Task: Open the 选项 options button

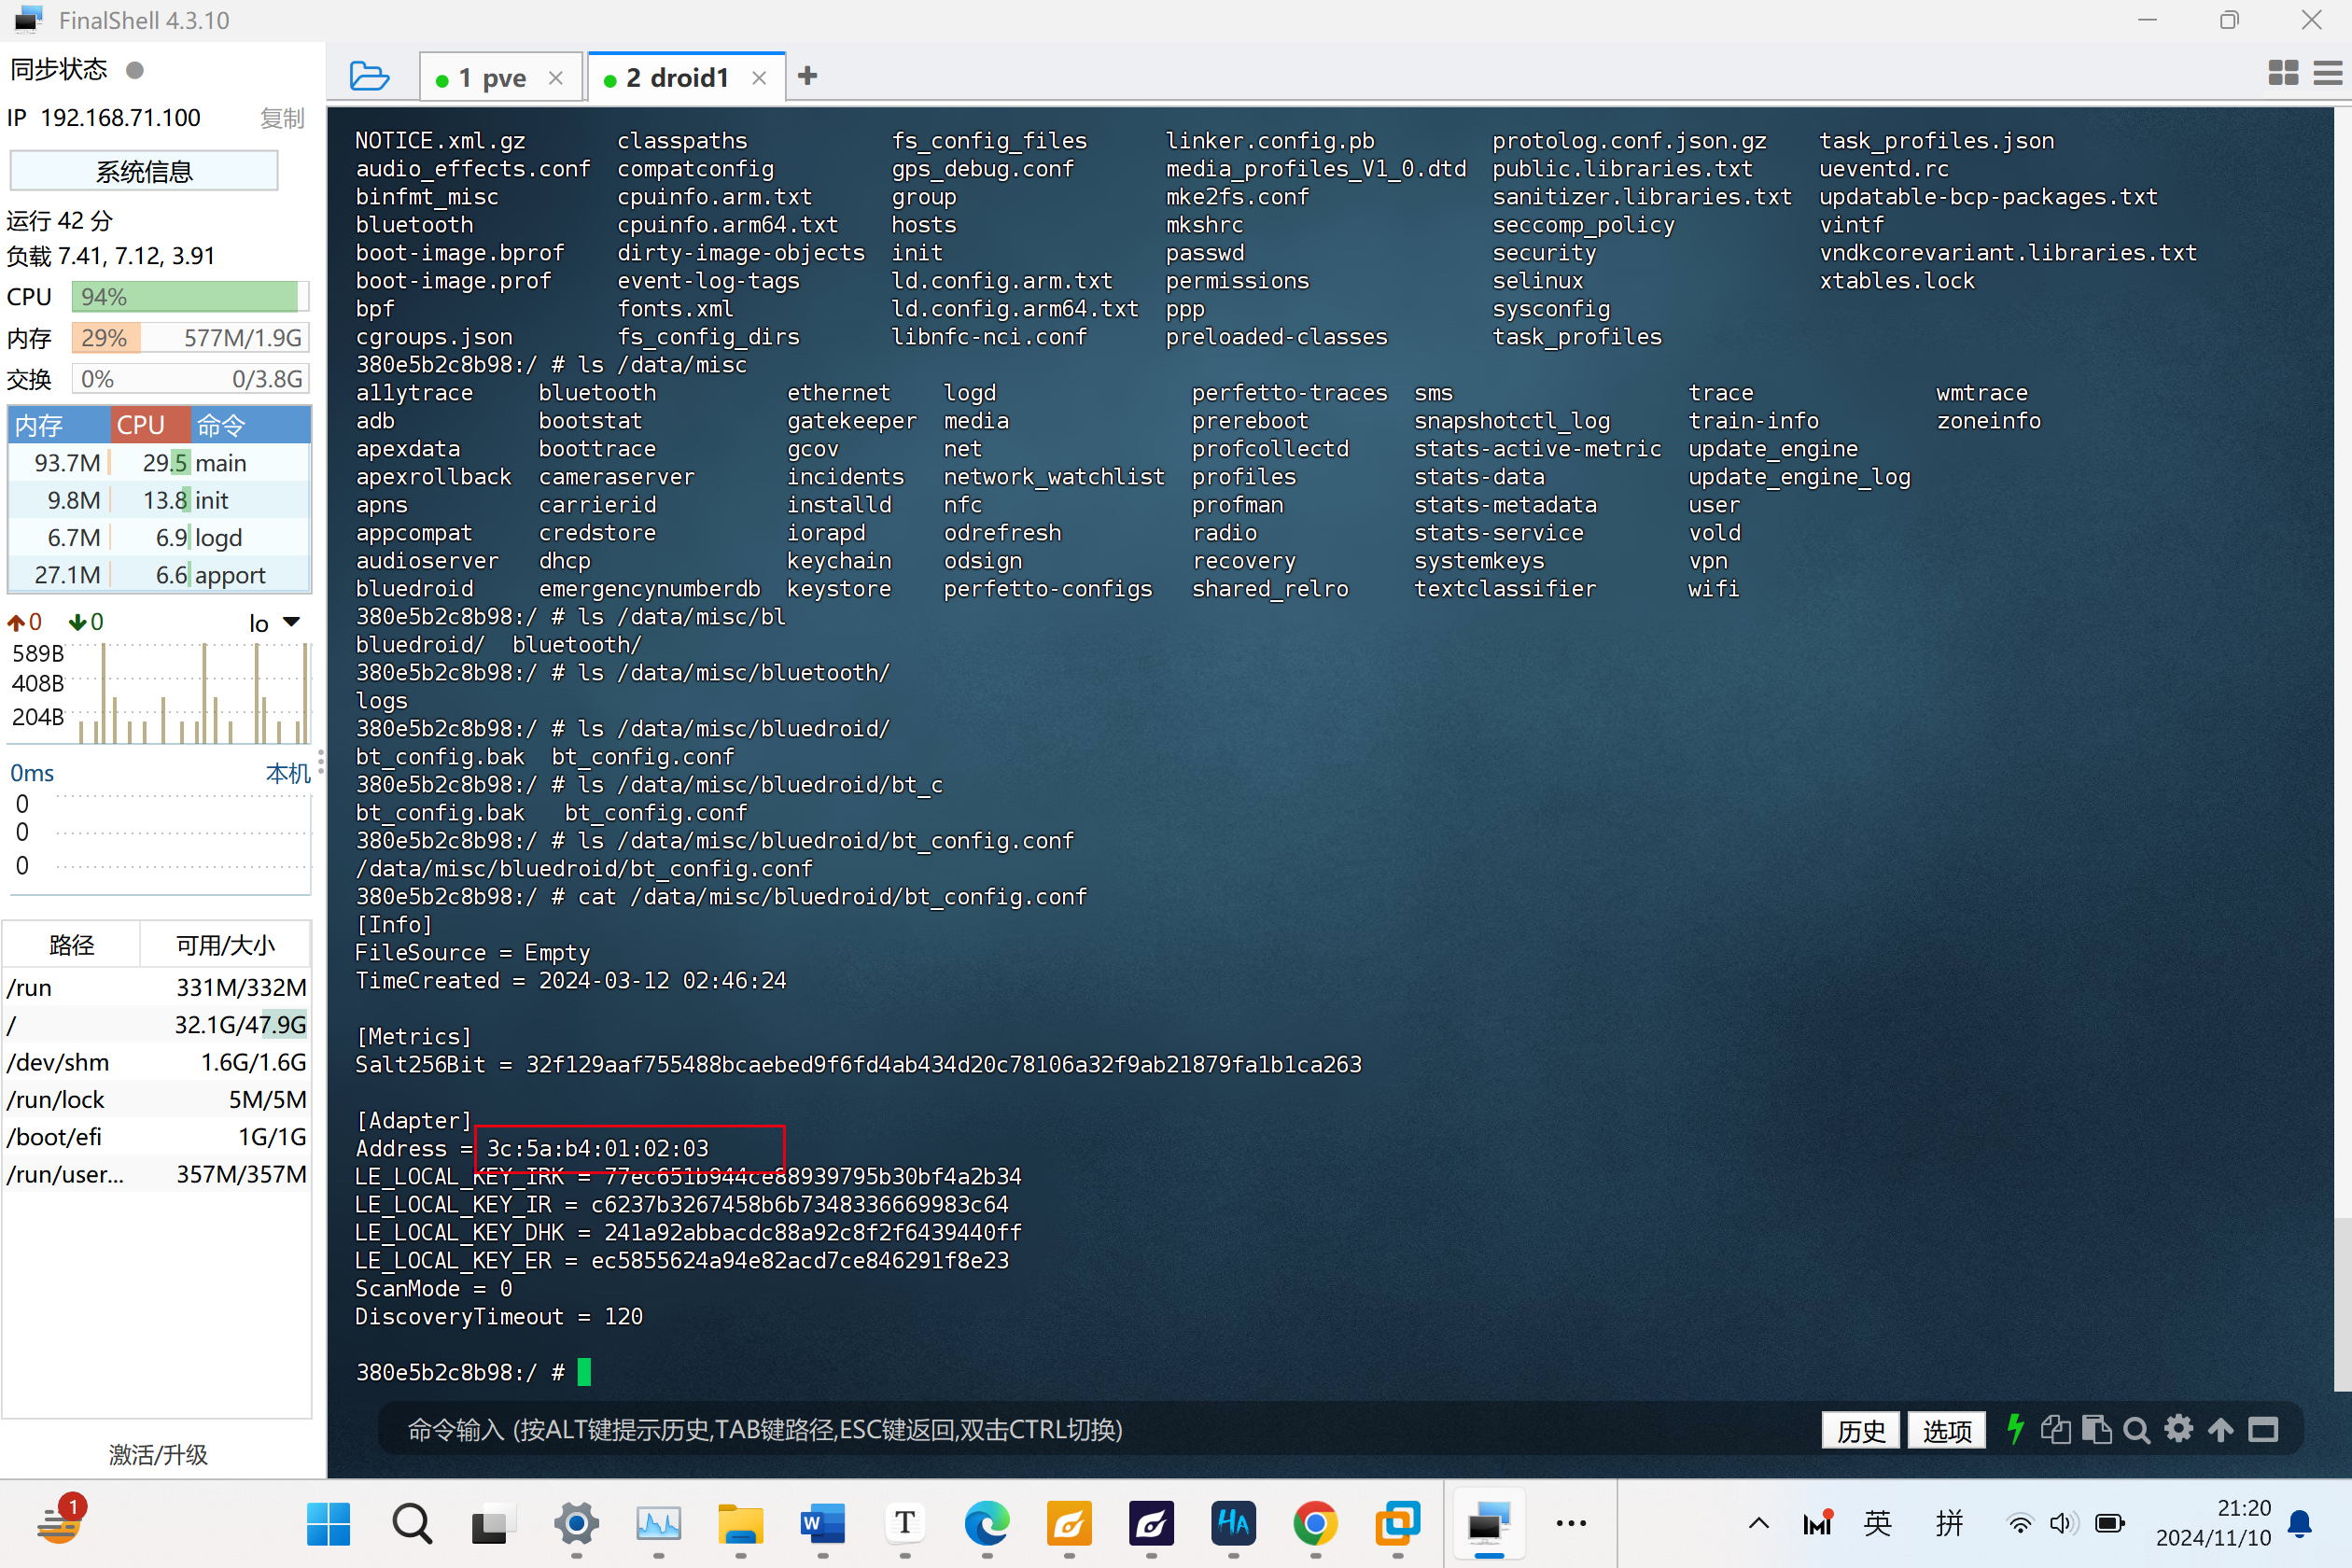Action: coord(1946,1430)
